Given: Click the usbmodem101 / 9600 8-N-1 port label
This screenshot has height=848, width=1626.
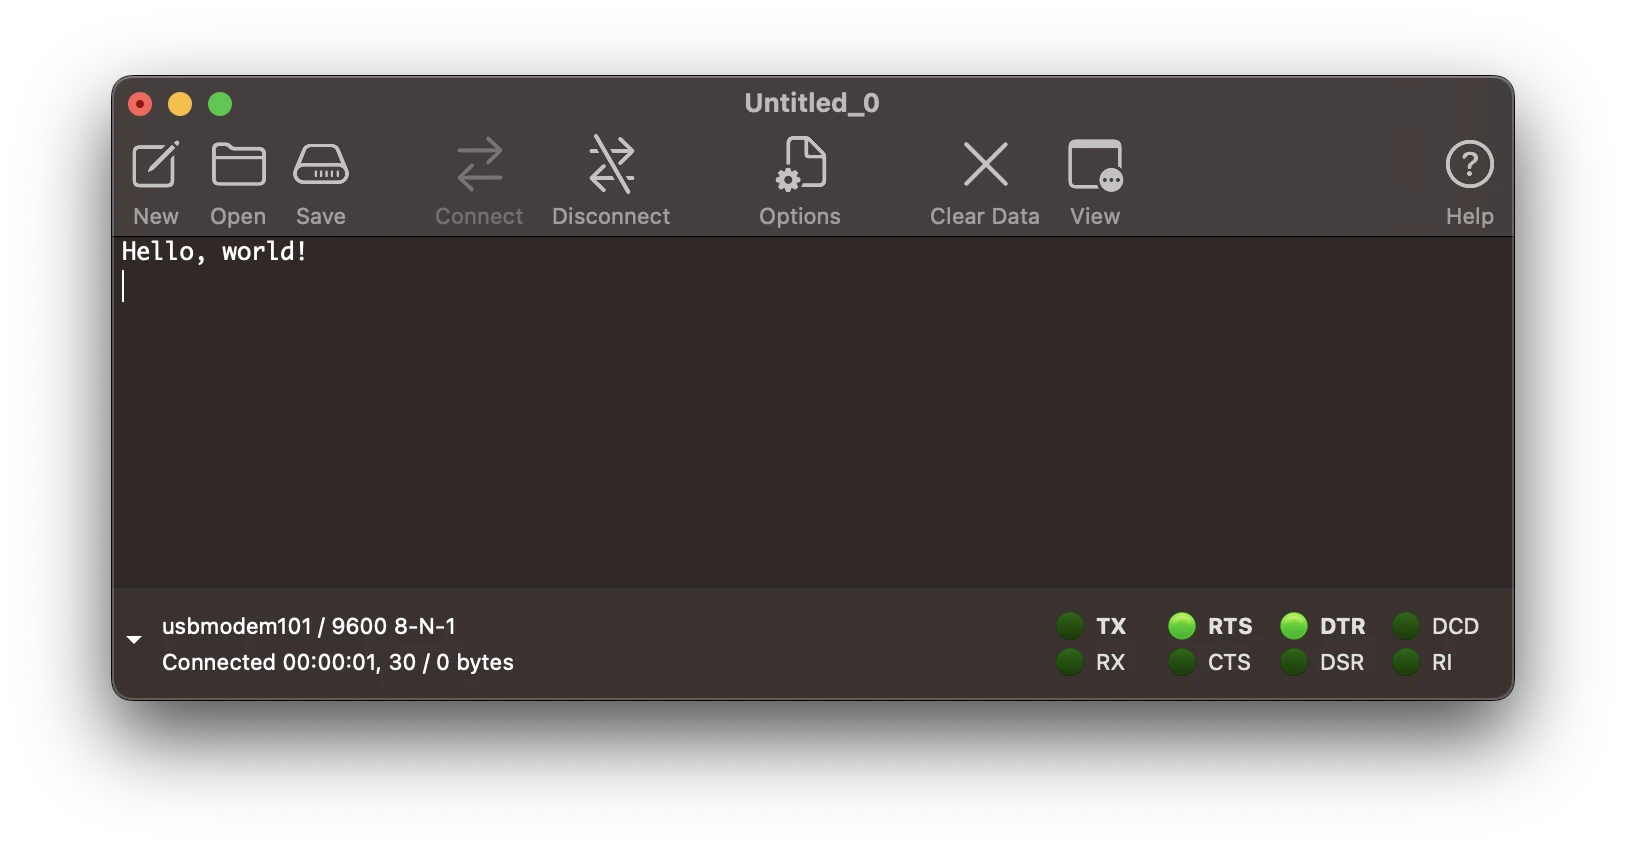Looking at the screenshot, I should coord(309,626).
